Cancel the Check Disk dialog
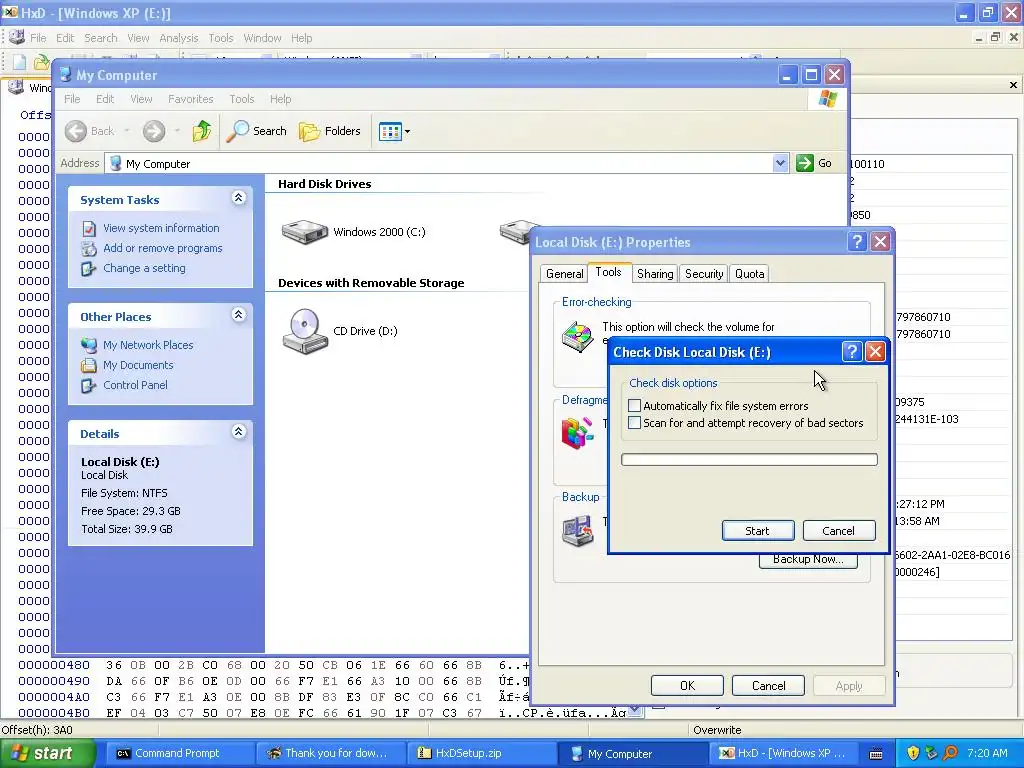 pos(839,531)
